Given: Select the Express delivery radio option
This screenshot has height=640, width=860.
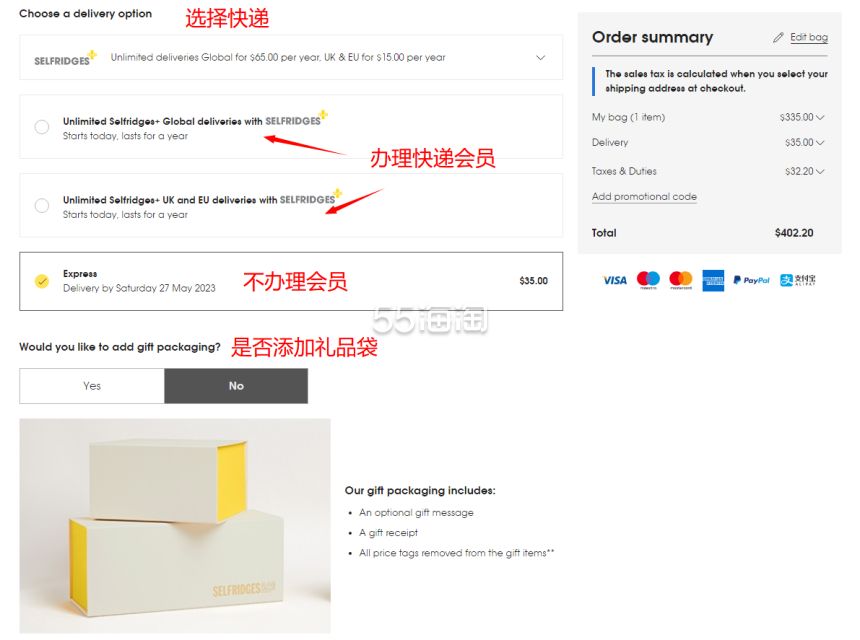Looking at the screenshot, I should 42,281.
